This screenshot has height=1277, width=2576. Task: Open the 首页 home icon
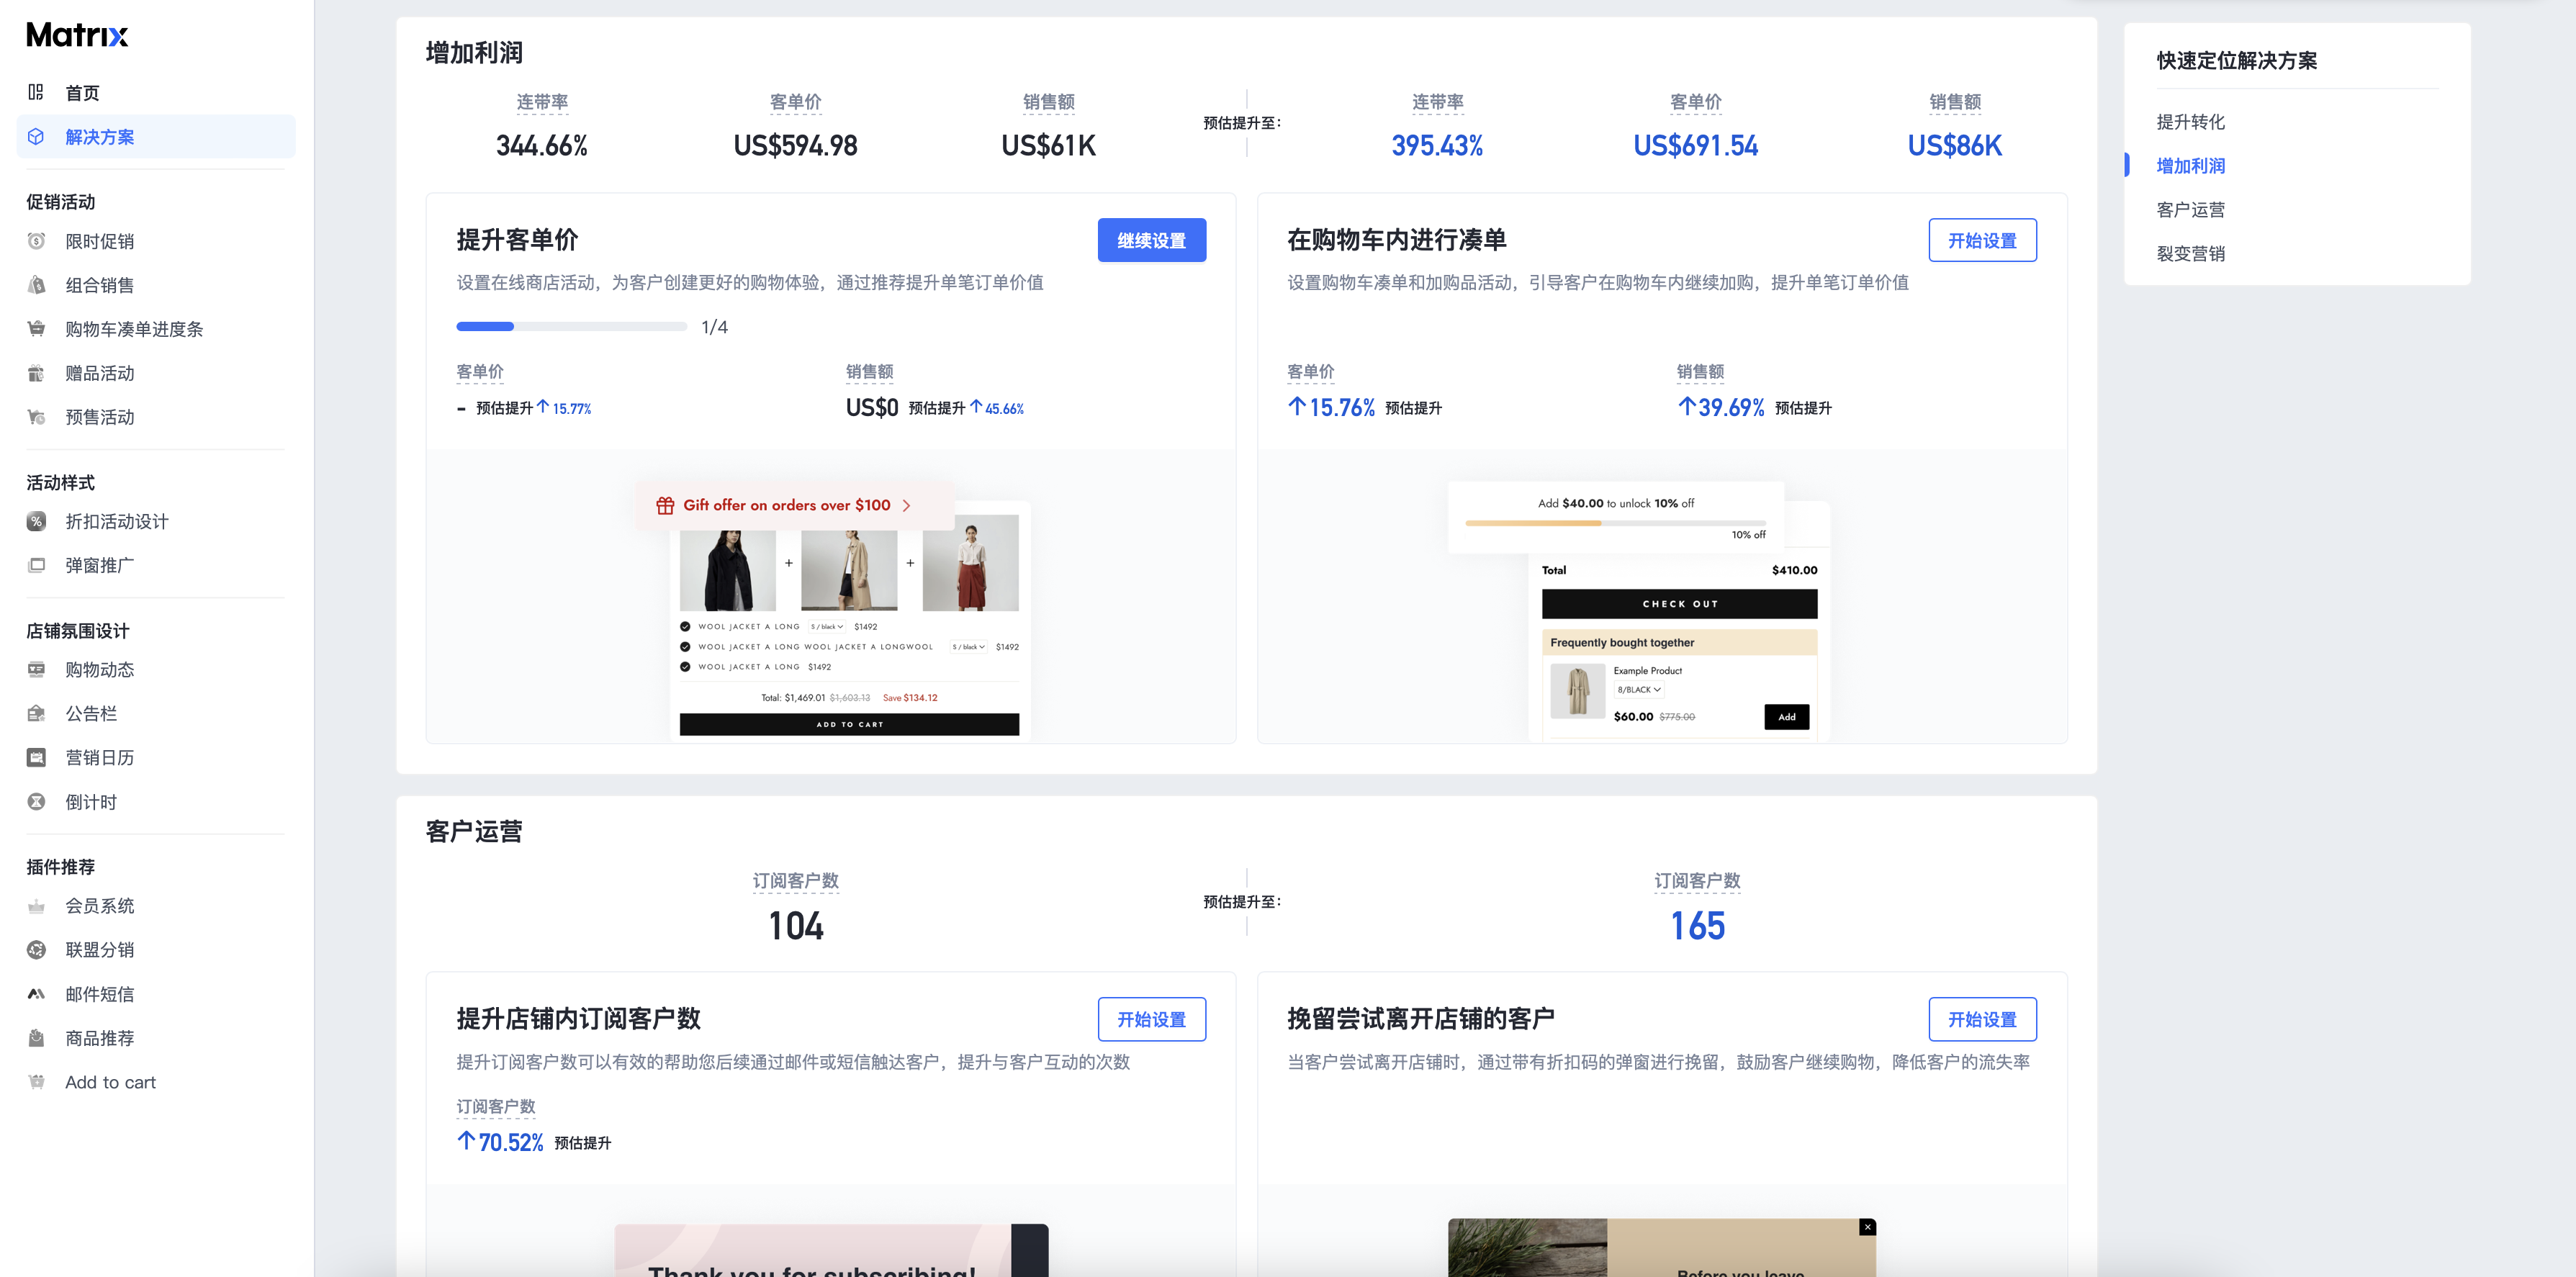36,92
